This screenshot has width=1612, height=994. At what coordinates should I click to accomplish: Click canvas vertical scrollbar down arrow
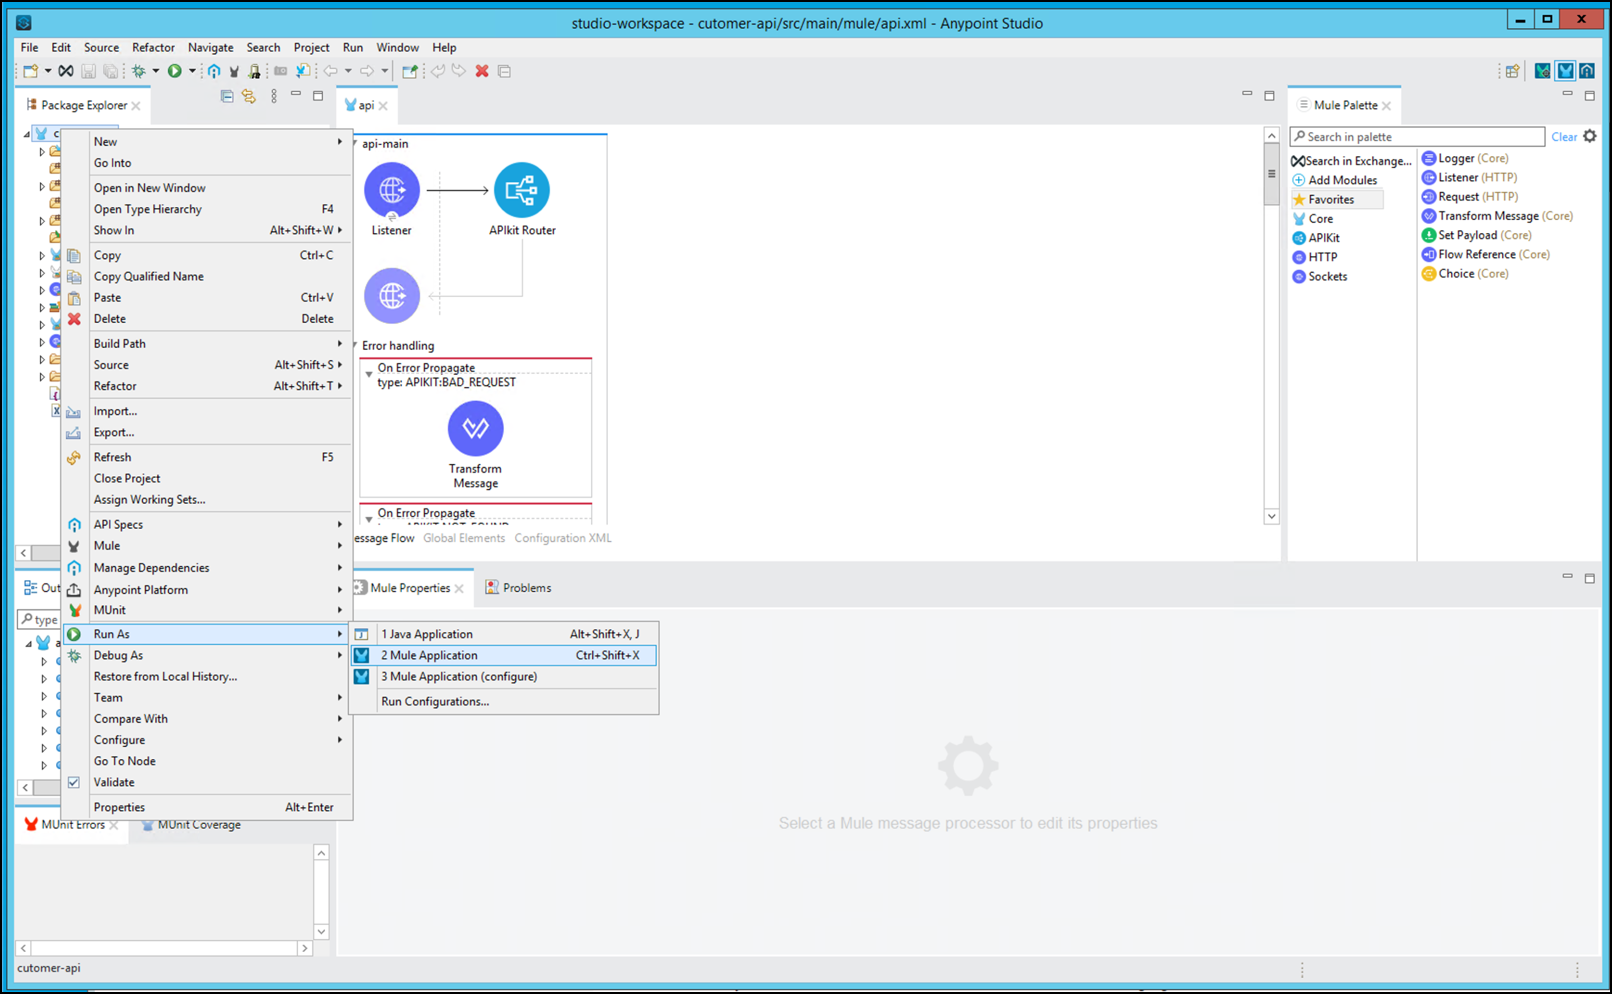pyautogui.click(x=1272, y=517)
